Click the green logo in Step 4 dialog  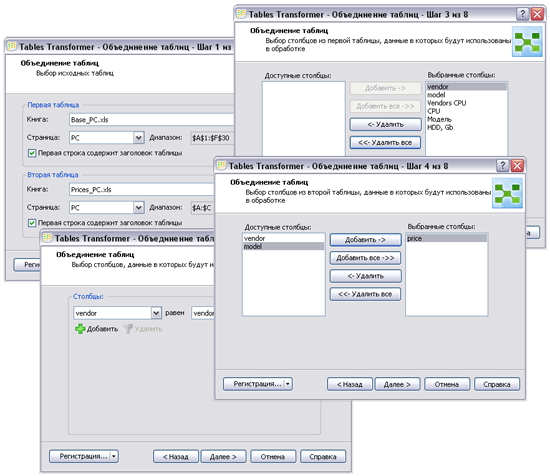click(507, 193)
